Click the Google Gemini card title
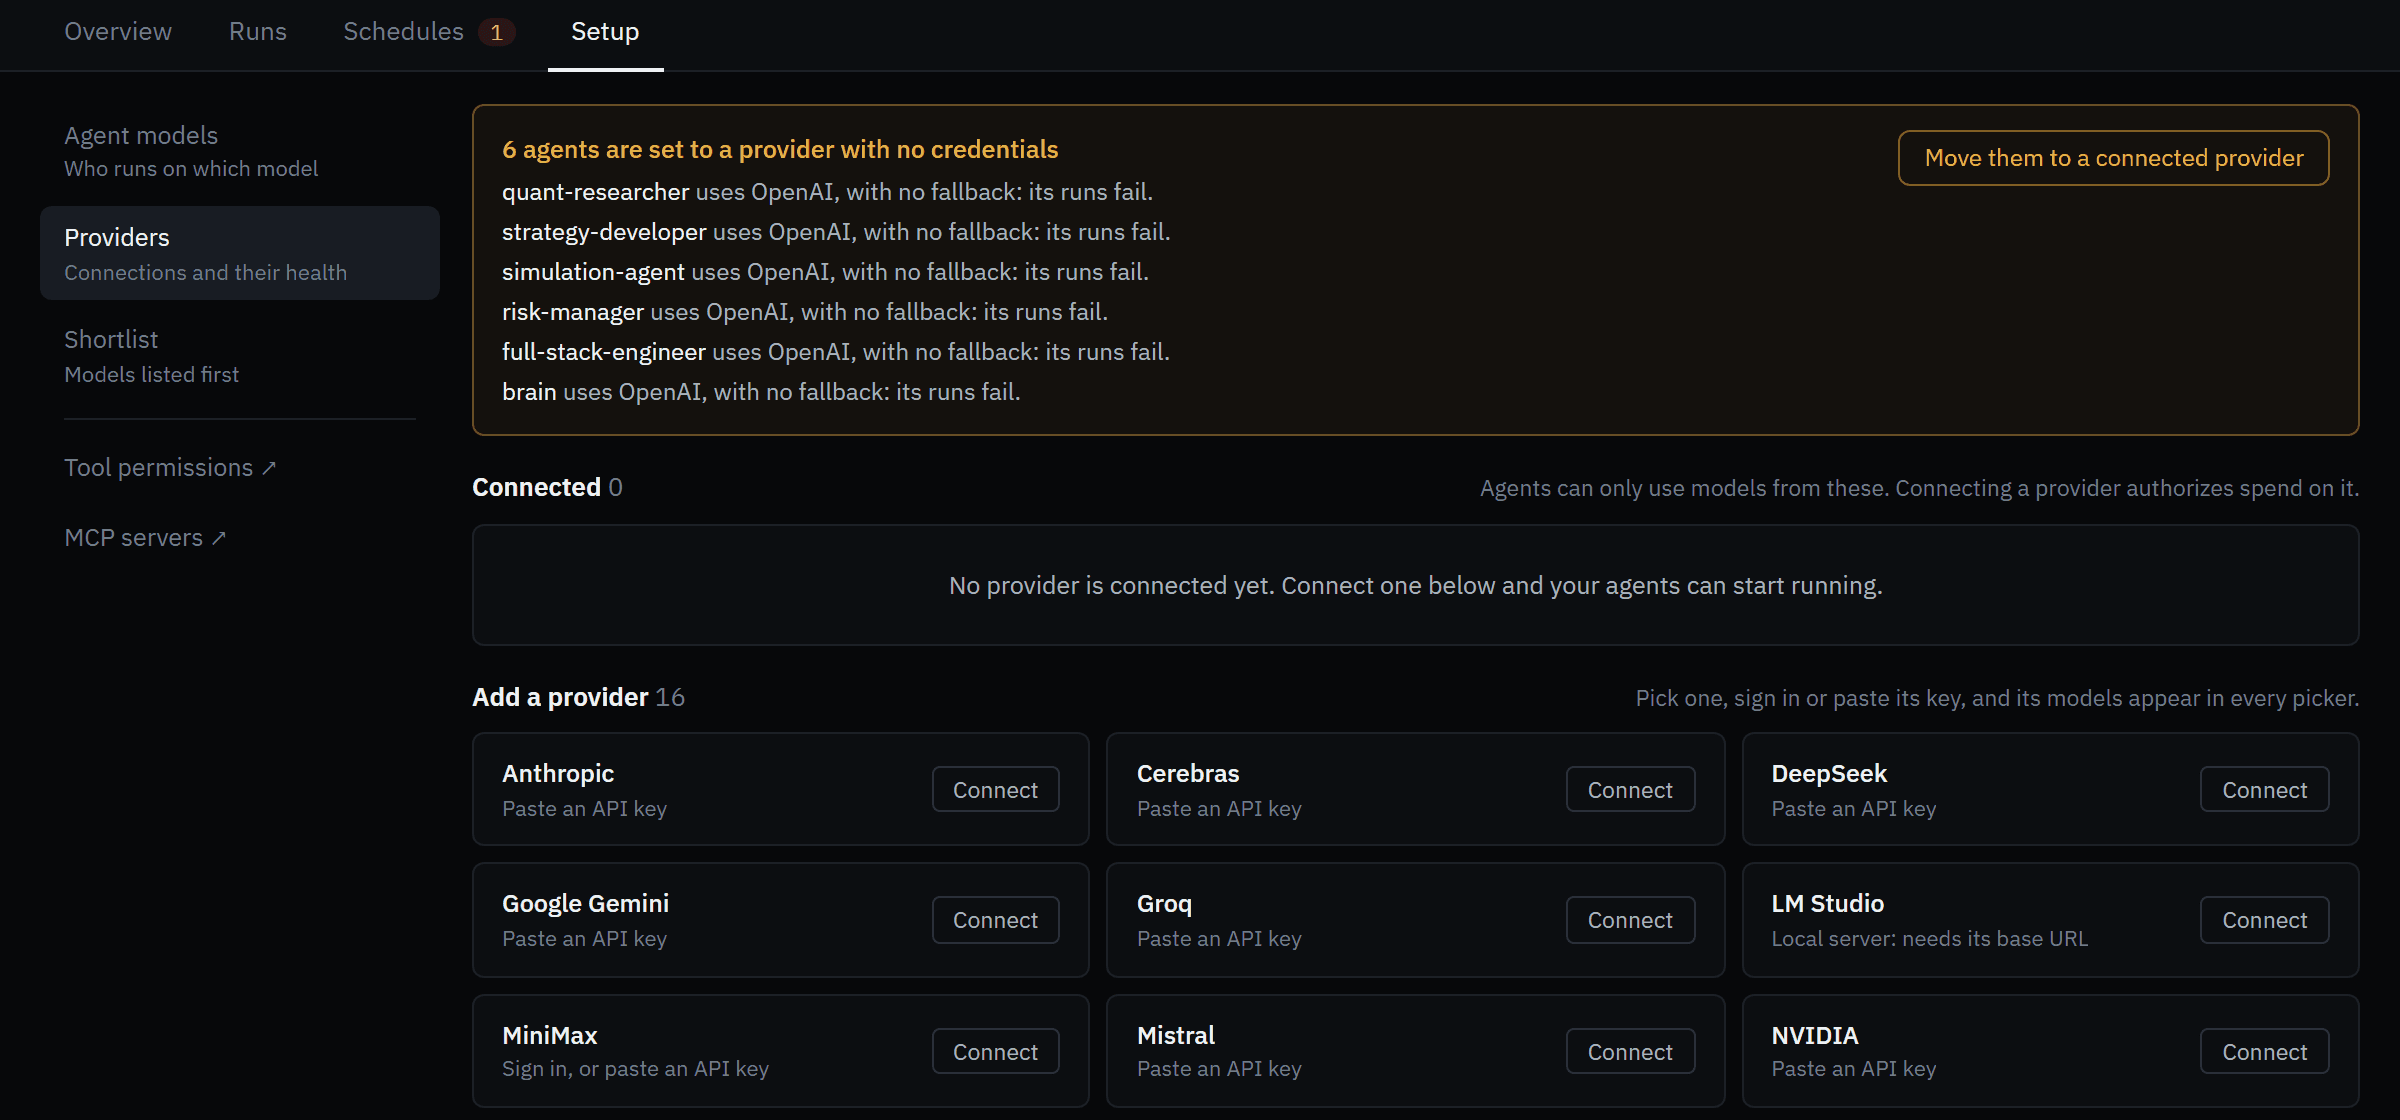 (585, 904)
